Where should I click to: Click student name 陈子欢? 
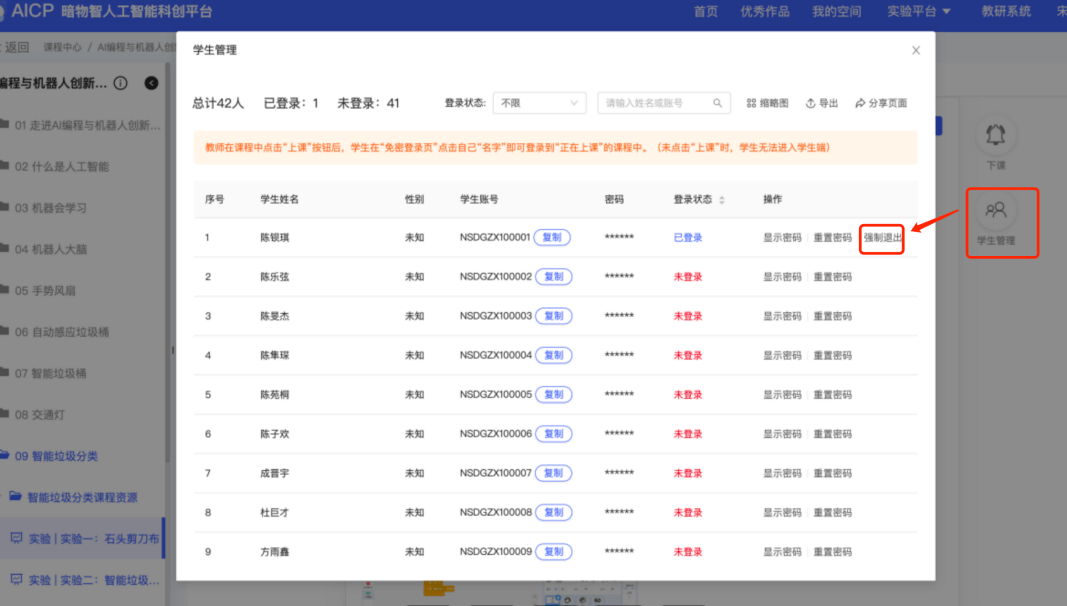pos(275,434)
